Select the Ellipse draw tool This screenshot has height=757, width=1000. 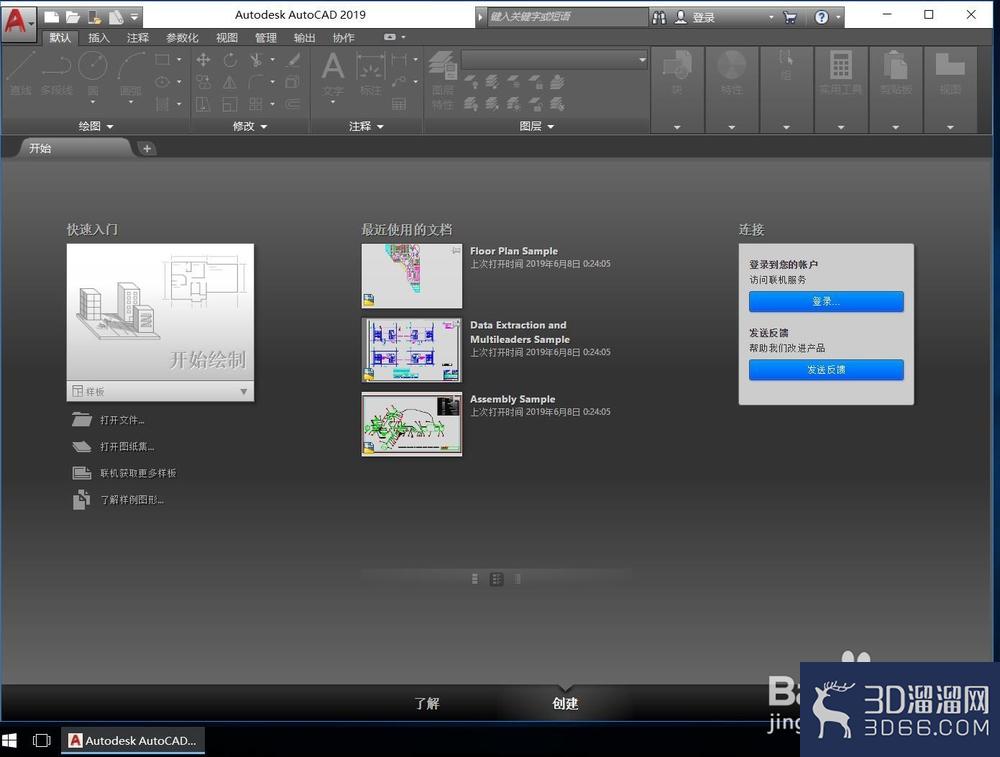coord(163,82)
